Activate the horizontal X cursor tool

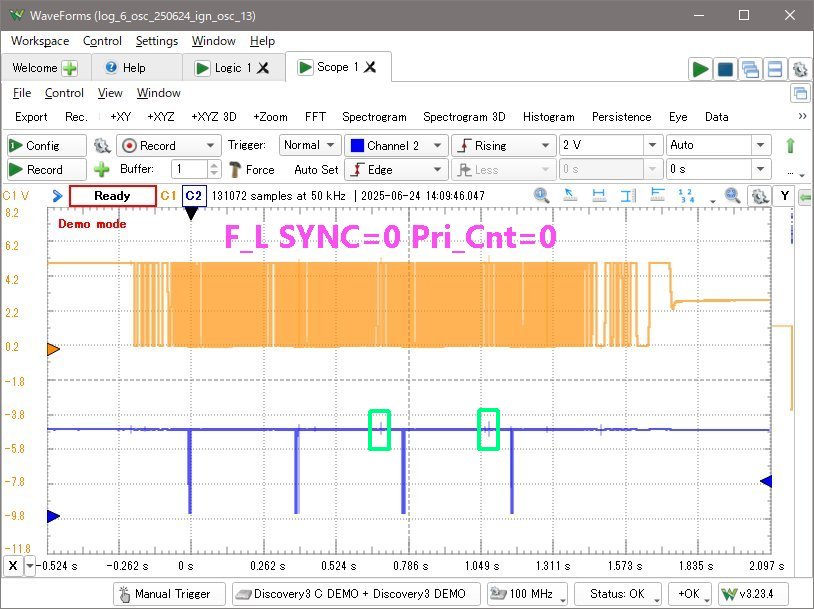click(x=599, y=196)
